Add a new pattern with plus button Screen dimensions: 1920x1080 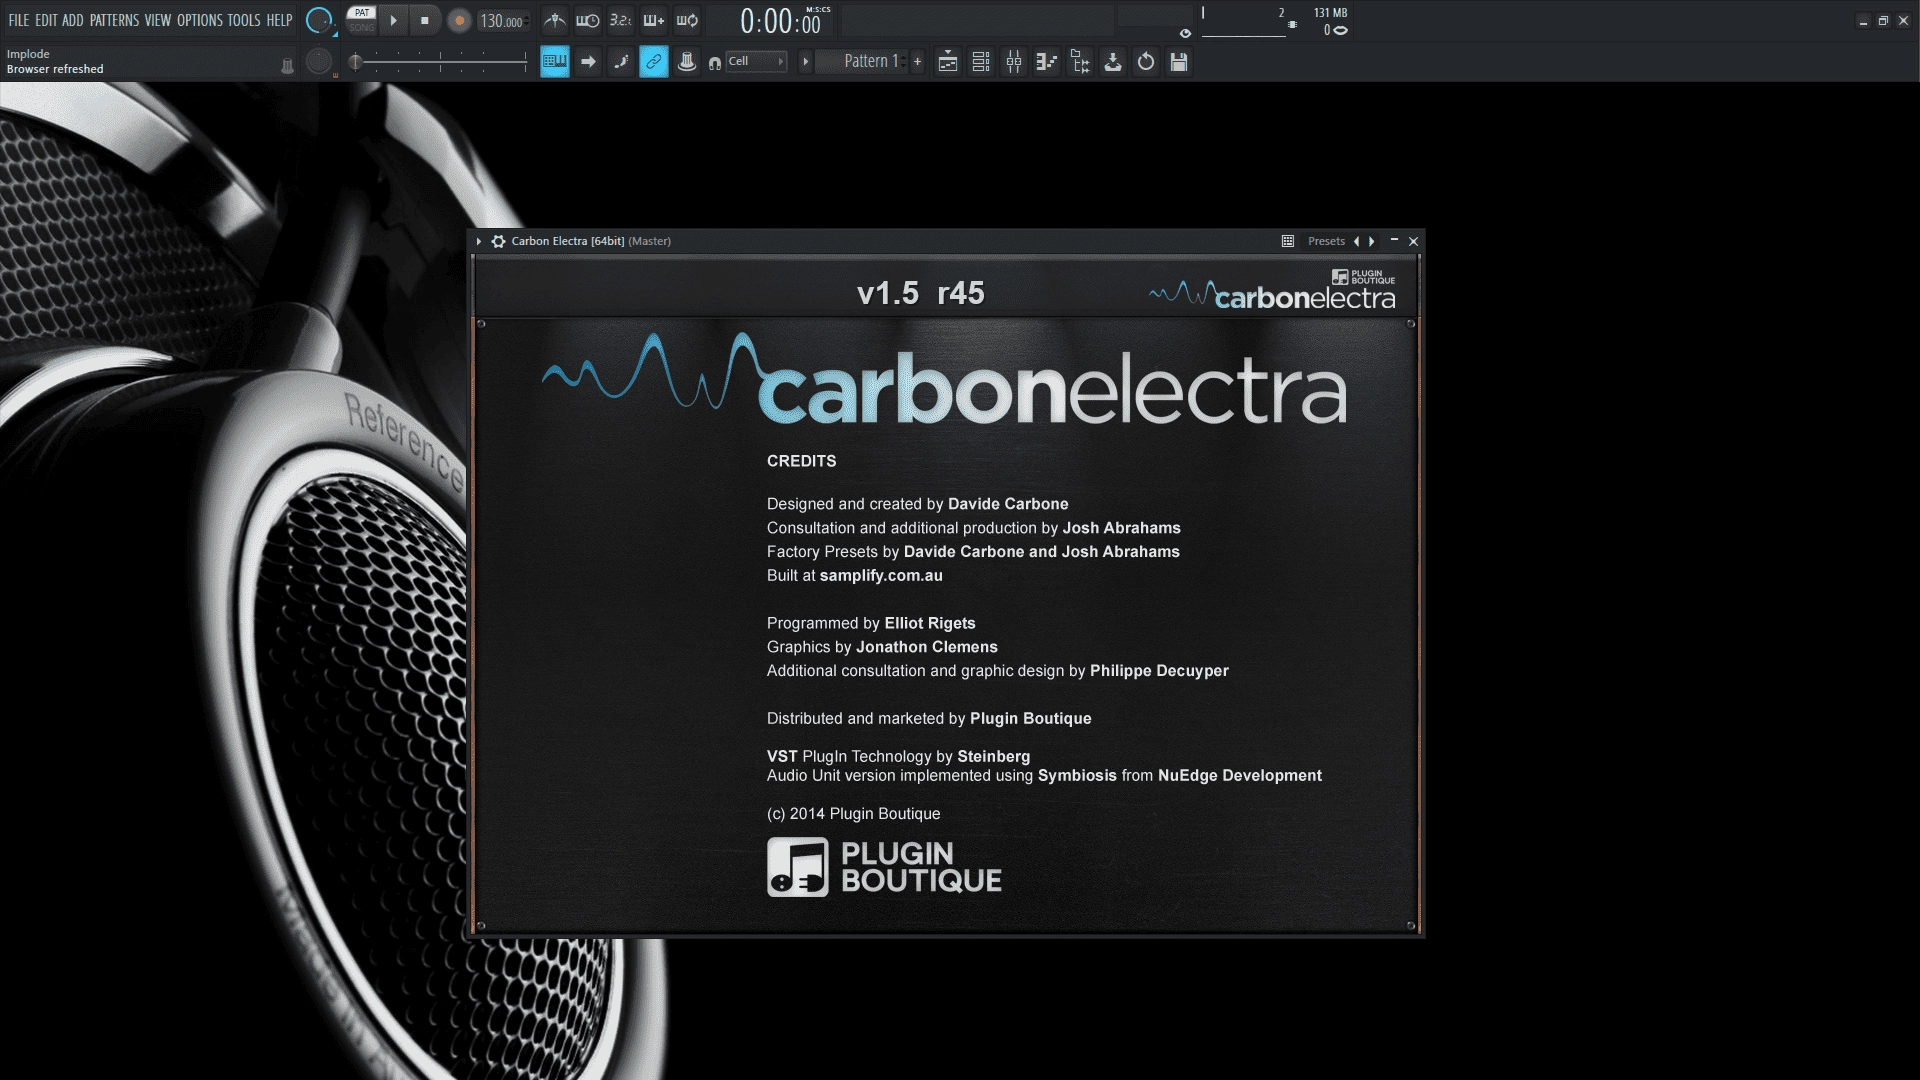tap(917, 62)
